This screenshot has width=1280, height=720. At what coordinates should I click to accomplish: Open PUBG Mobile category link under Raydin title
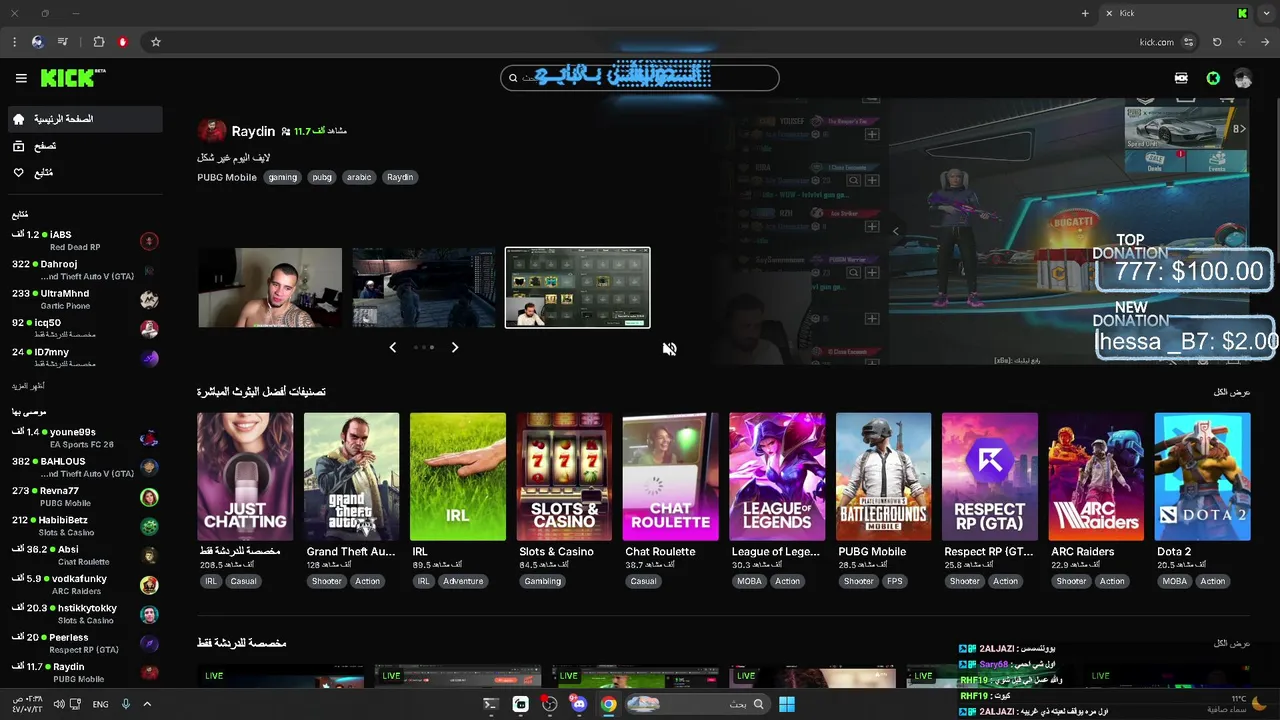(227, 177)
